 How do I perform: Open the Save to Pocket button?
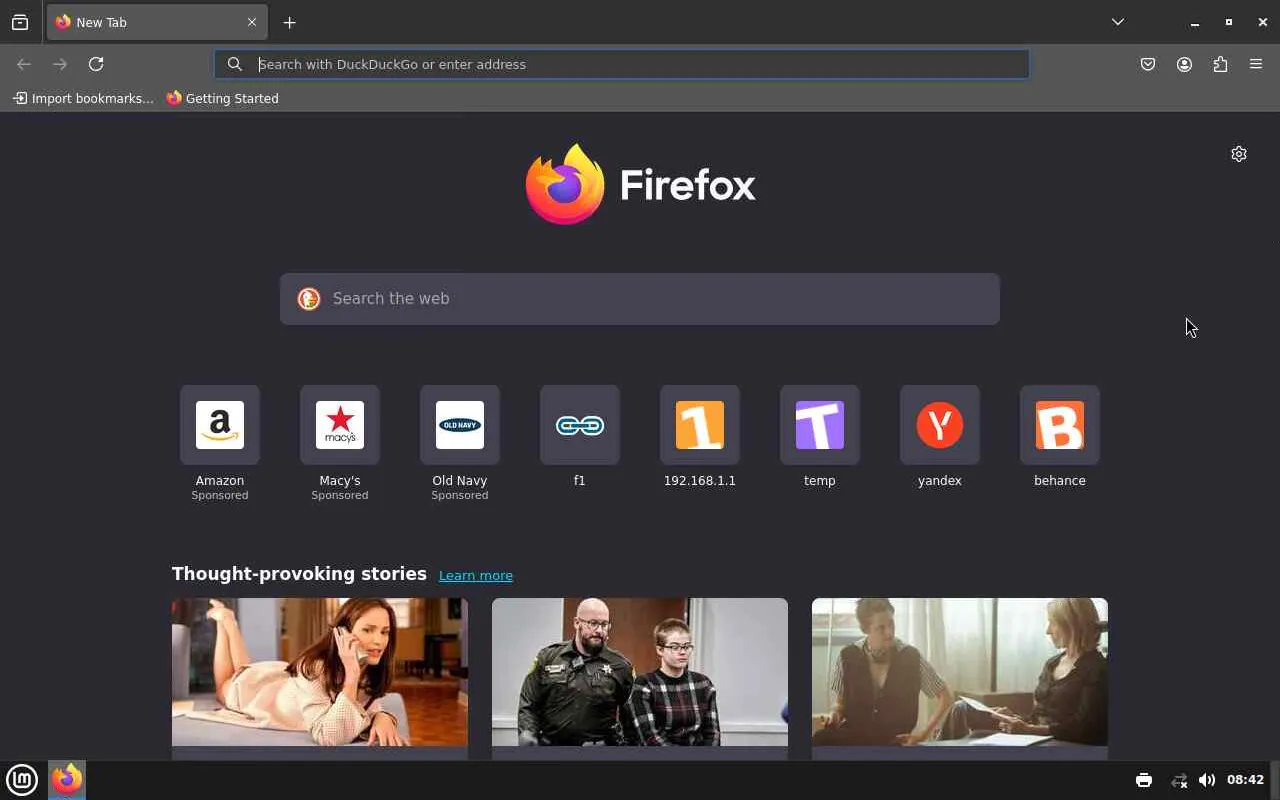coord(1148,64)
